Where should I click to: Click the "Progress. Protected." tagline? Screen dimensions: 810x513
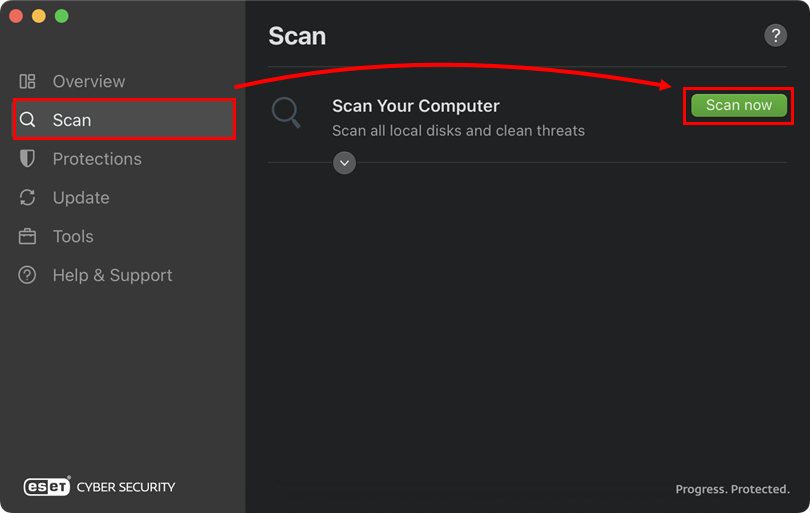[732, 489]
